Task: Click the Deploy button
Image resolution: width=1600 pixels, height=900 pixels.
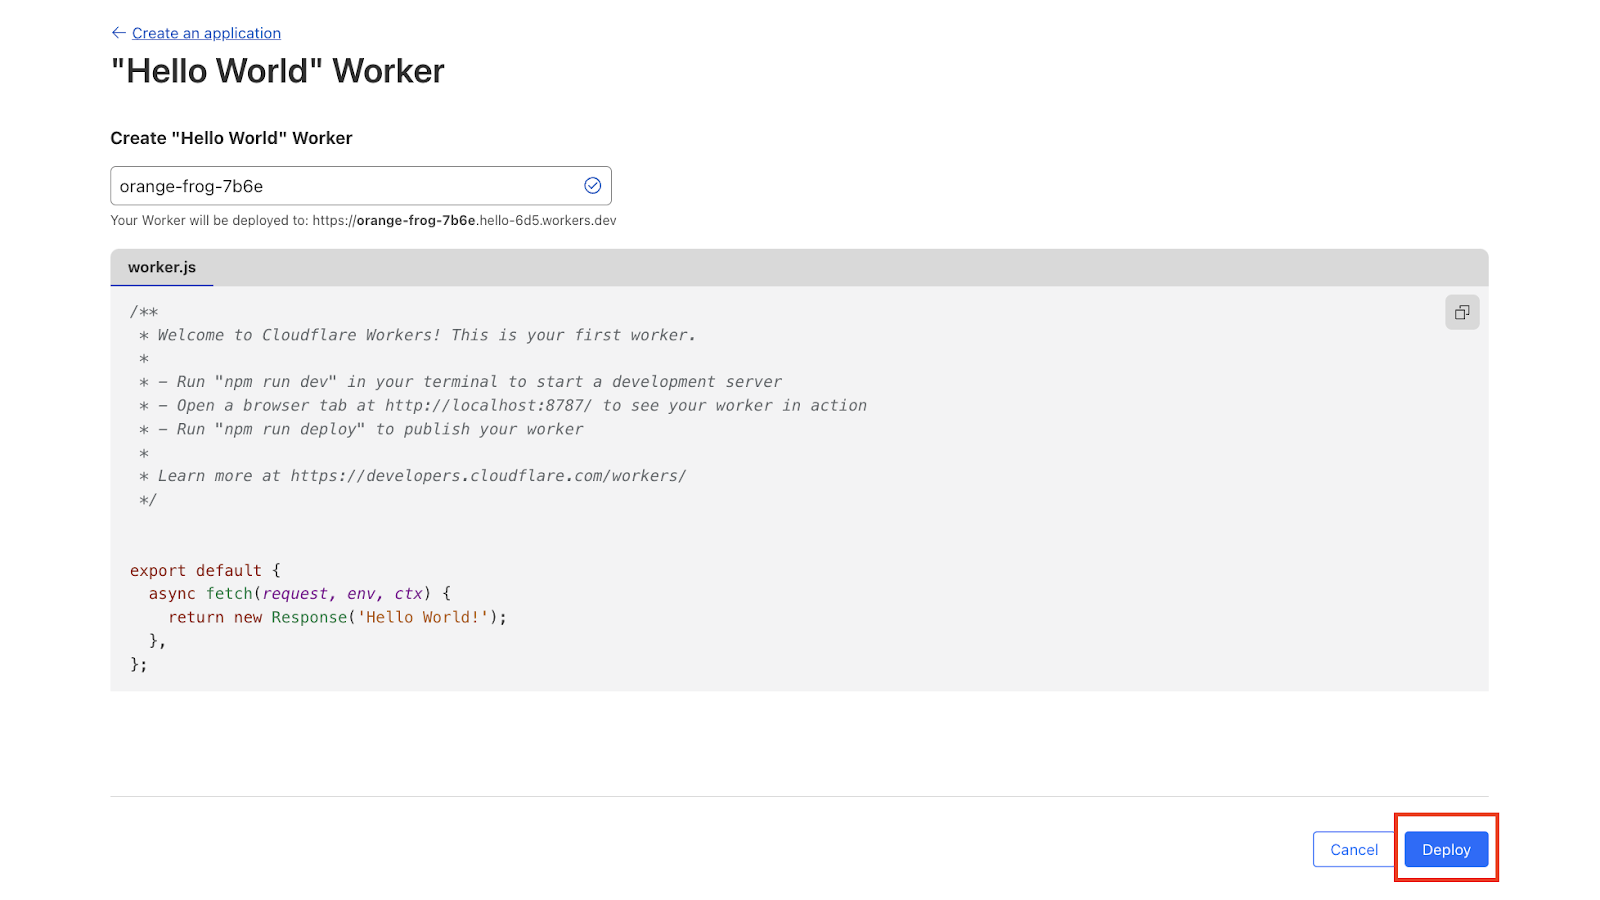Action: (1446, 849)
